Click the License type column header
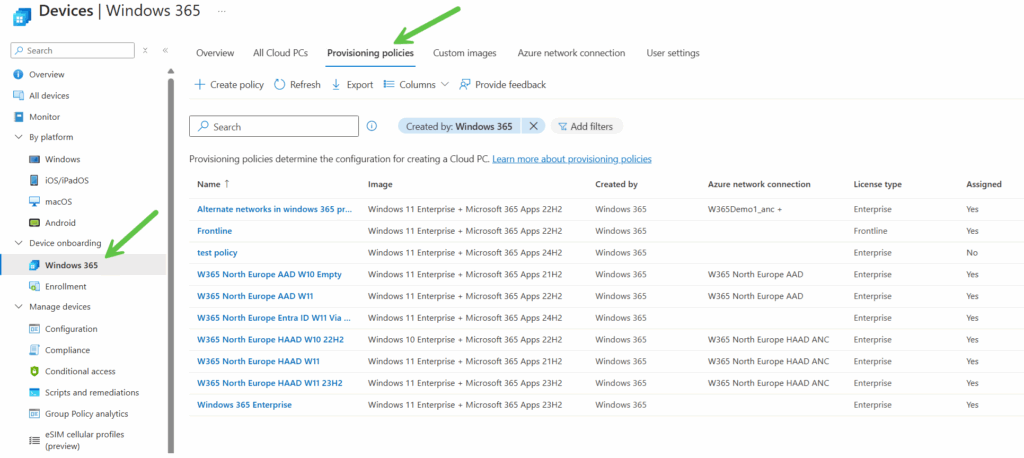This screenshot has height=458, width=1024. coord(877,184)
